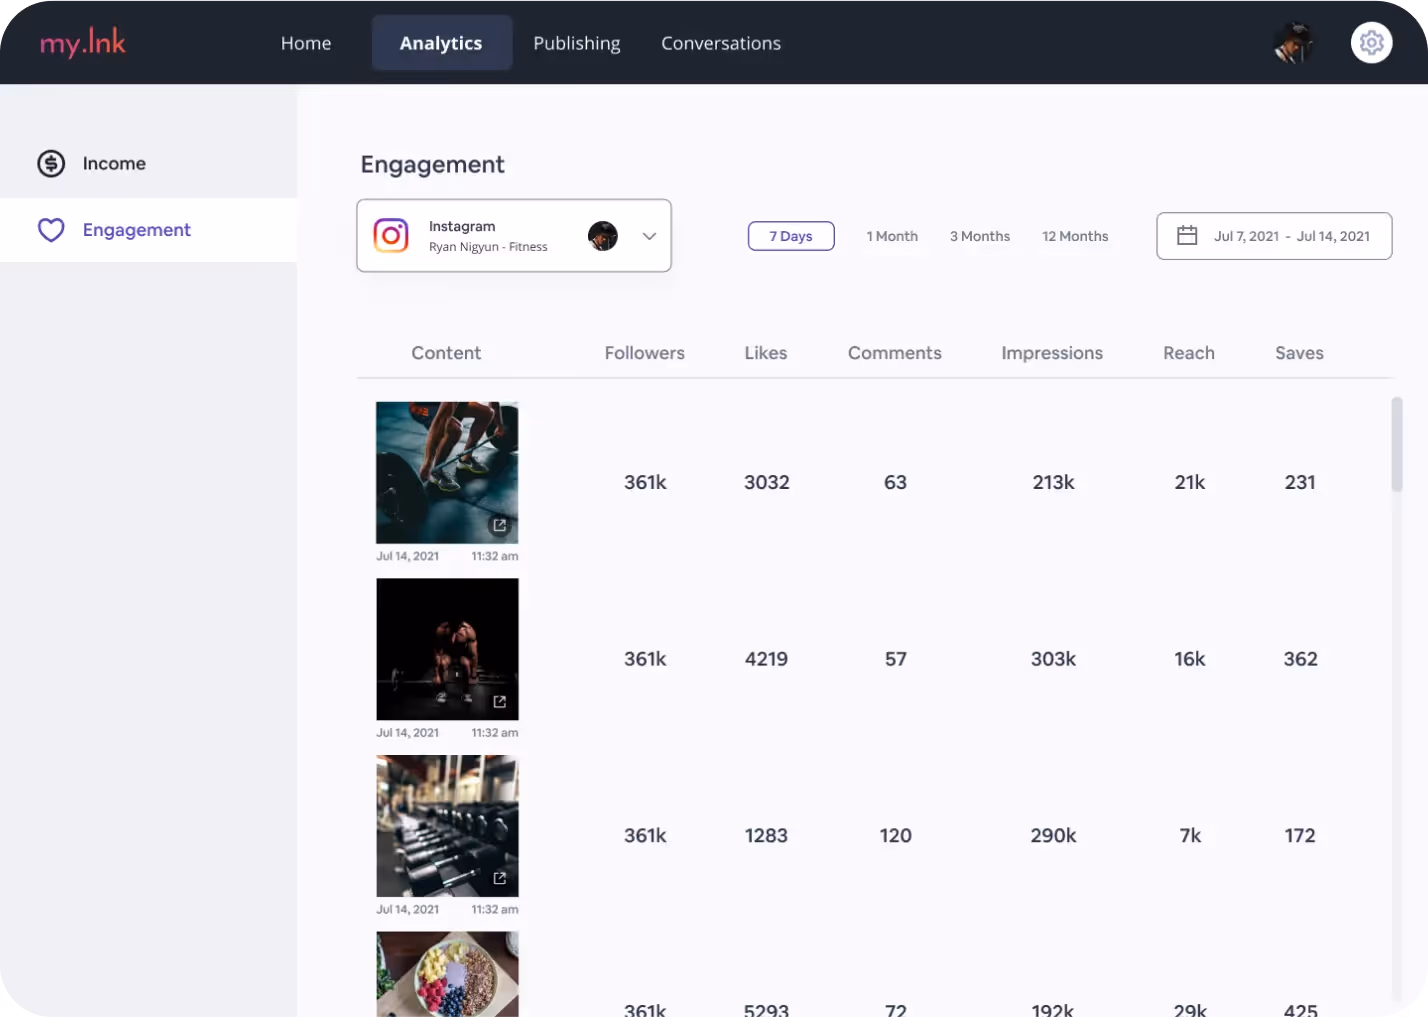Viewport: 1428px width, 1017px height.
Task: Click the 231 saves value
Action: point(1300,482)
